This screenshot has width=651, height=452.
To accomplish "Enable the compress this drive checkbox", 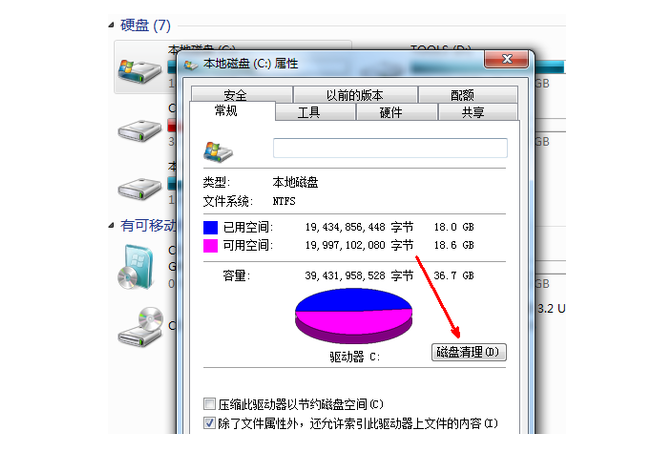I will [x=209, y=403].
